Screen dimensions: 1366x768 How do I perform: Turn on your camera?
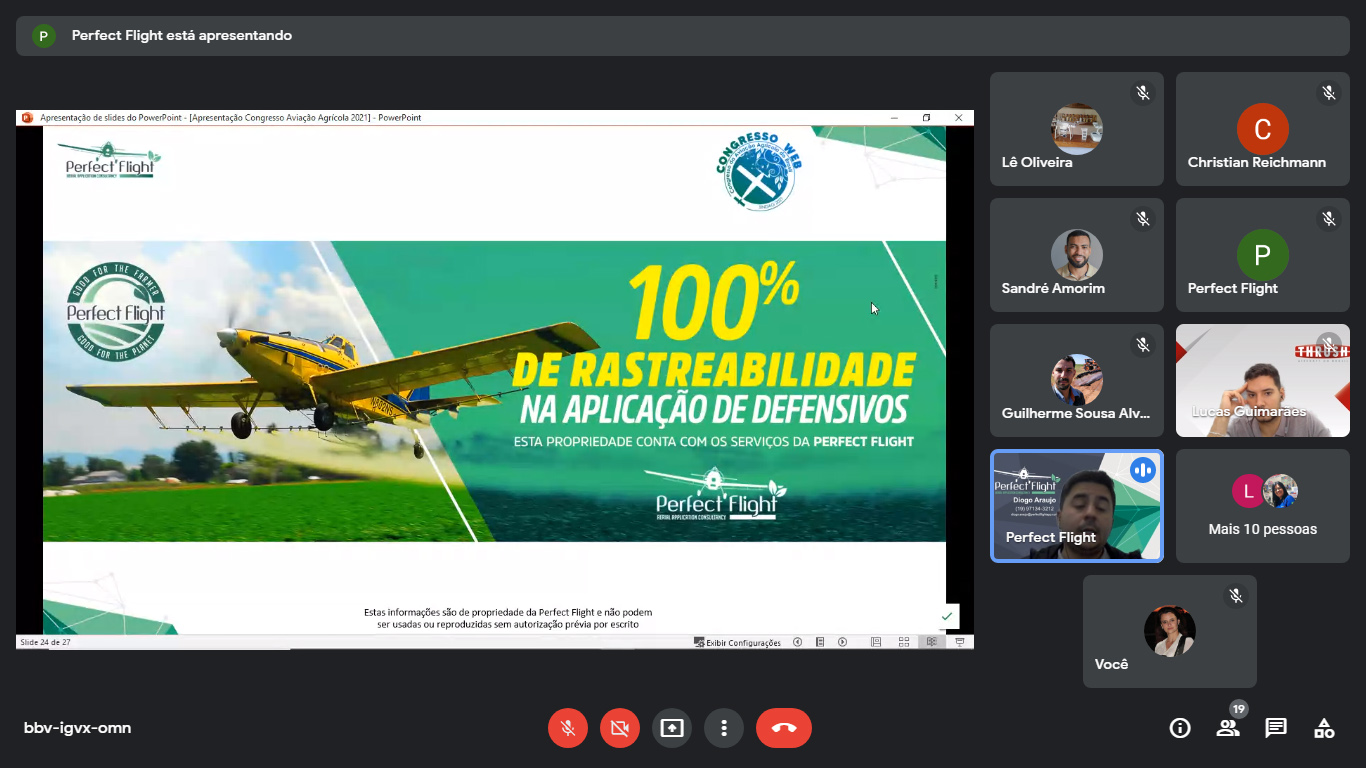click(x=620, y=728)
